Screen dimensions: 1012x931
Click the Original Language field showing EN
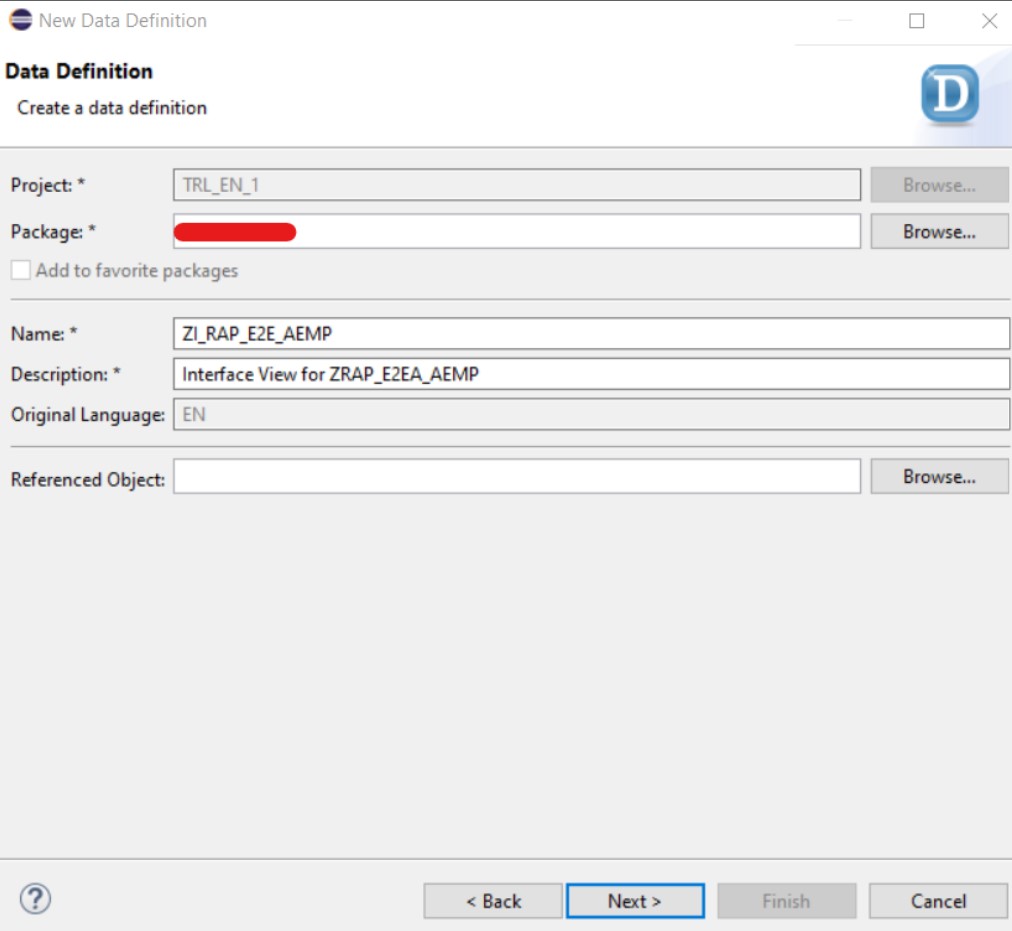coord(590,414)
